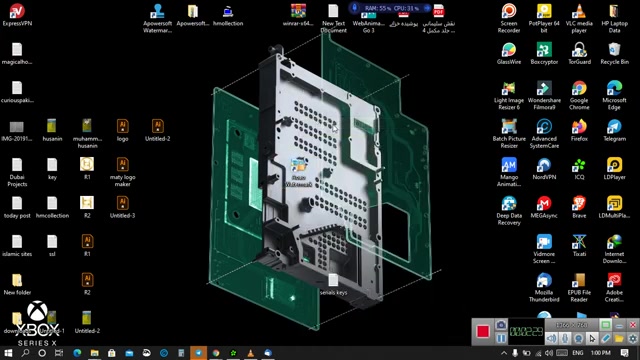The height and width of the screenshot is (360, 640).
Task: Open the taskbar volume control
Action: coord(549,353)
